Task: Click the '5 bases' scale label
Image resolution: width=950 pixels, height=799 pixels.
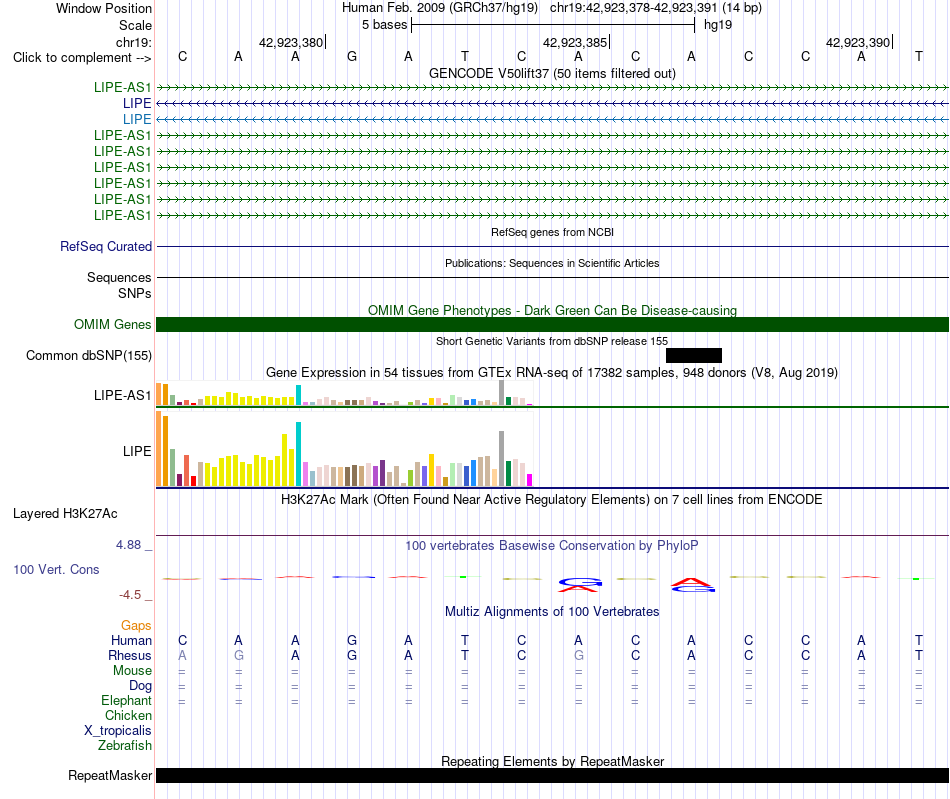Action: click(x=385, y=25)
